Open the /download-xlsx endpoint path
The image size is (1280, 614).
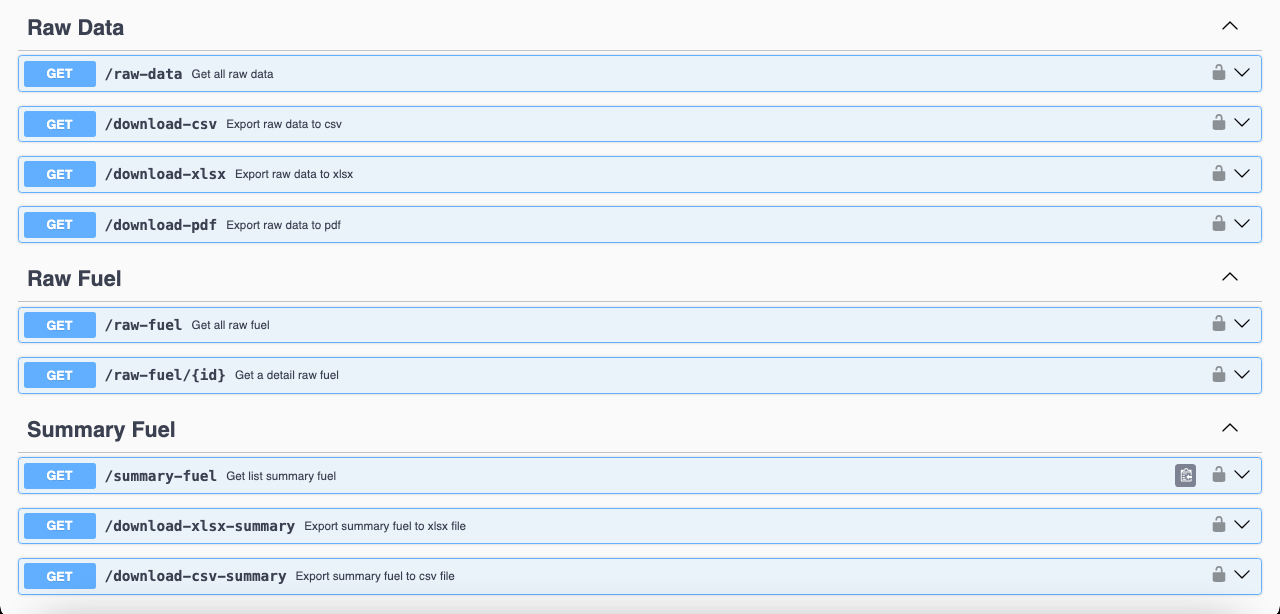point(165,174)
